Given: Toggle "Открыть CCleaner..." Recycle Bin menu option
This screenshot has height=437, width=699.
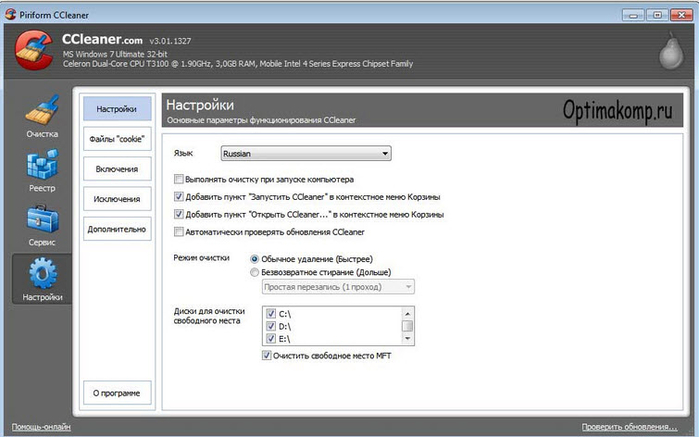Looking at the screenshot, I should pos(179,214).
